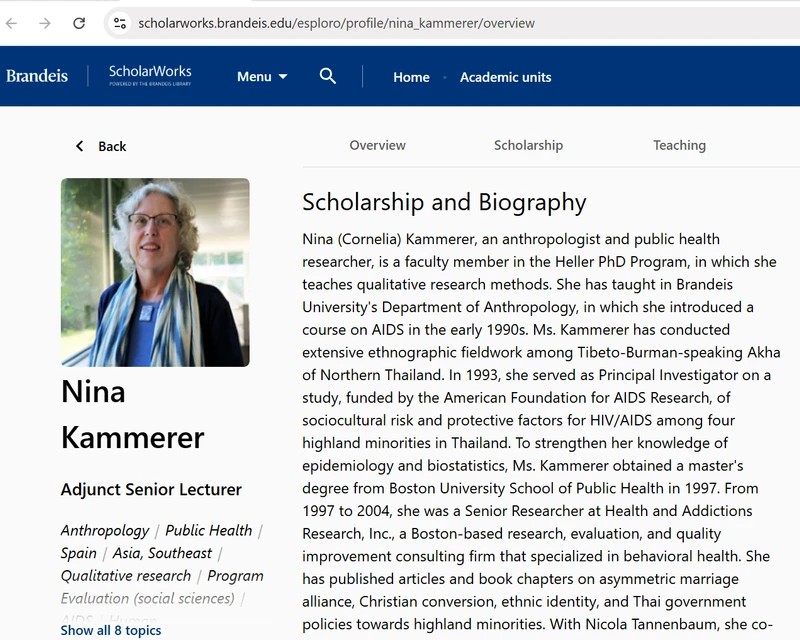Click the Scholarship and Biography heading
Viewport: 800px width, 640px height.
(x=444, y=202)
